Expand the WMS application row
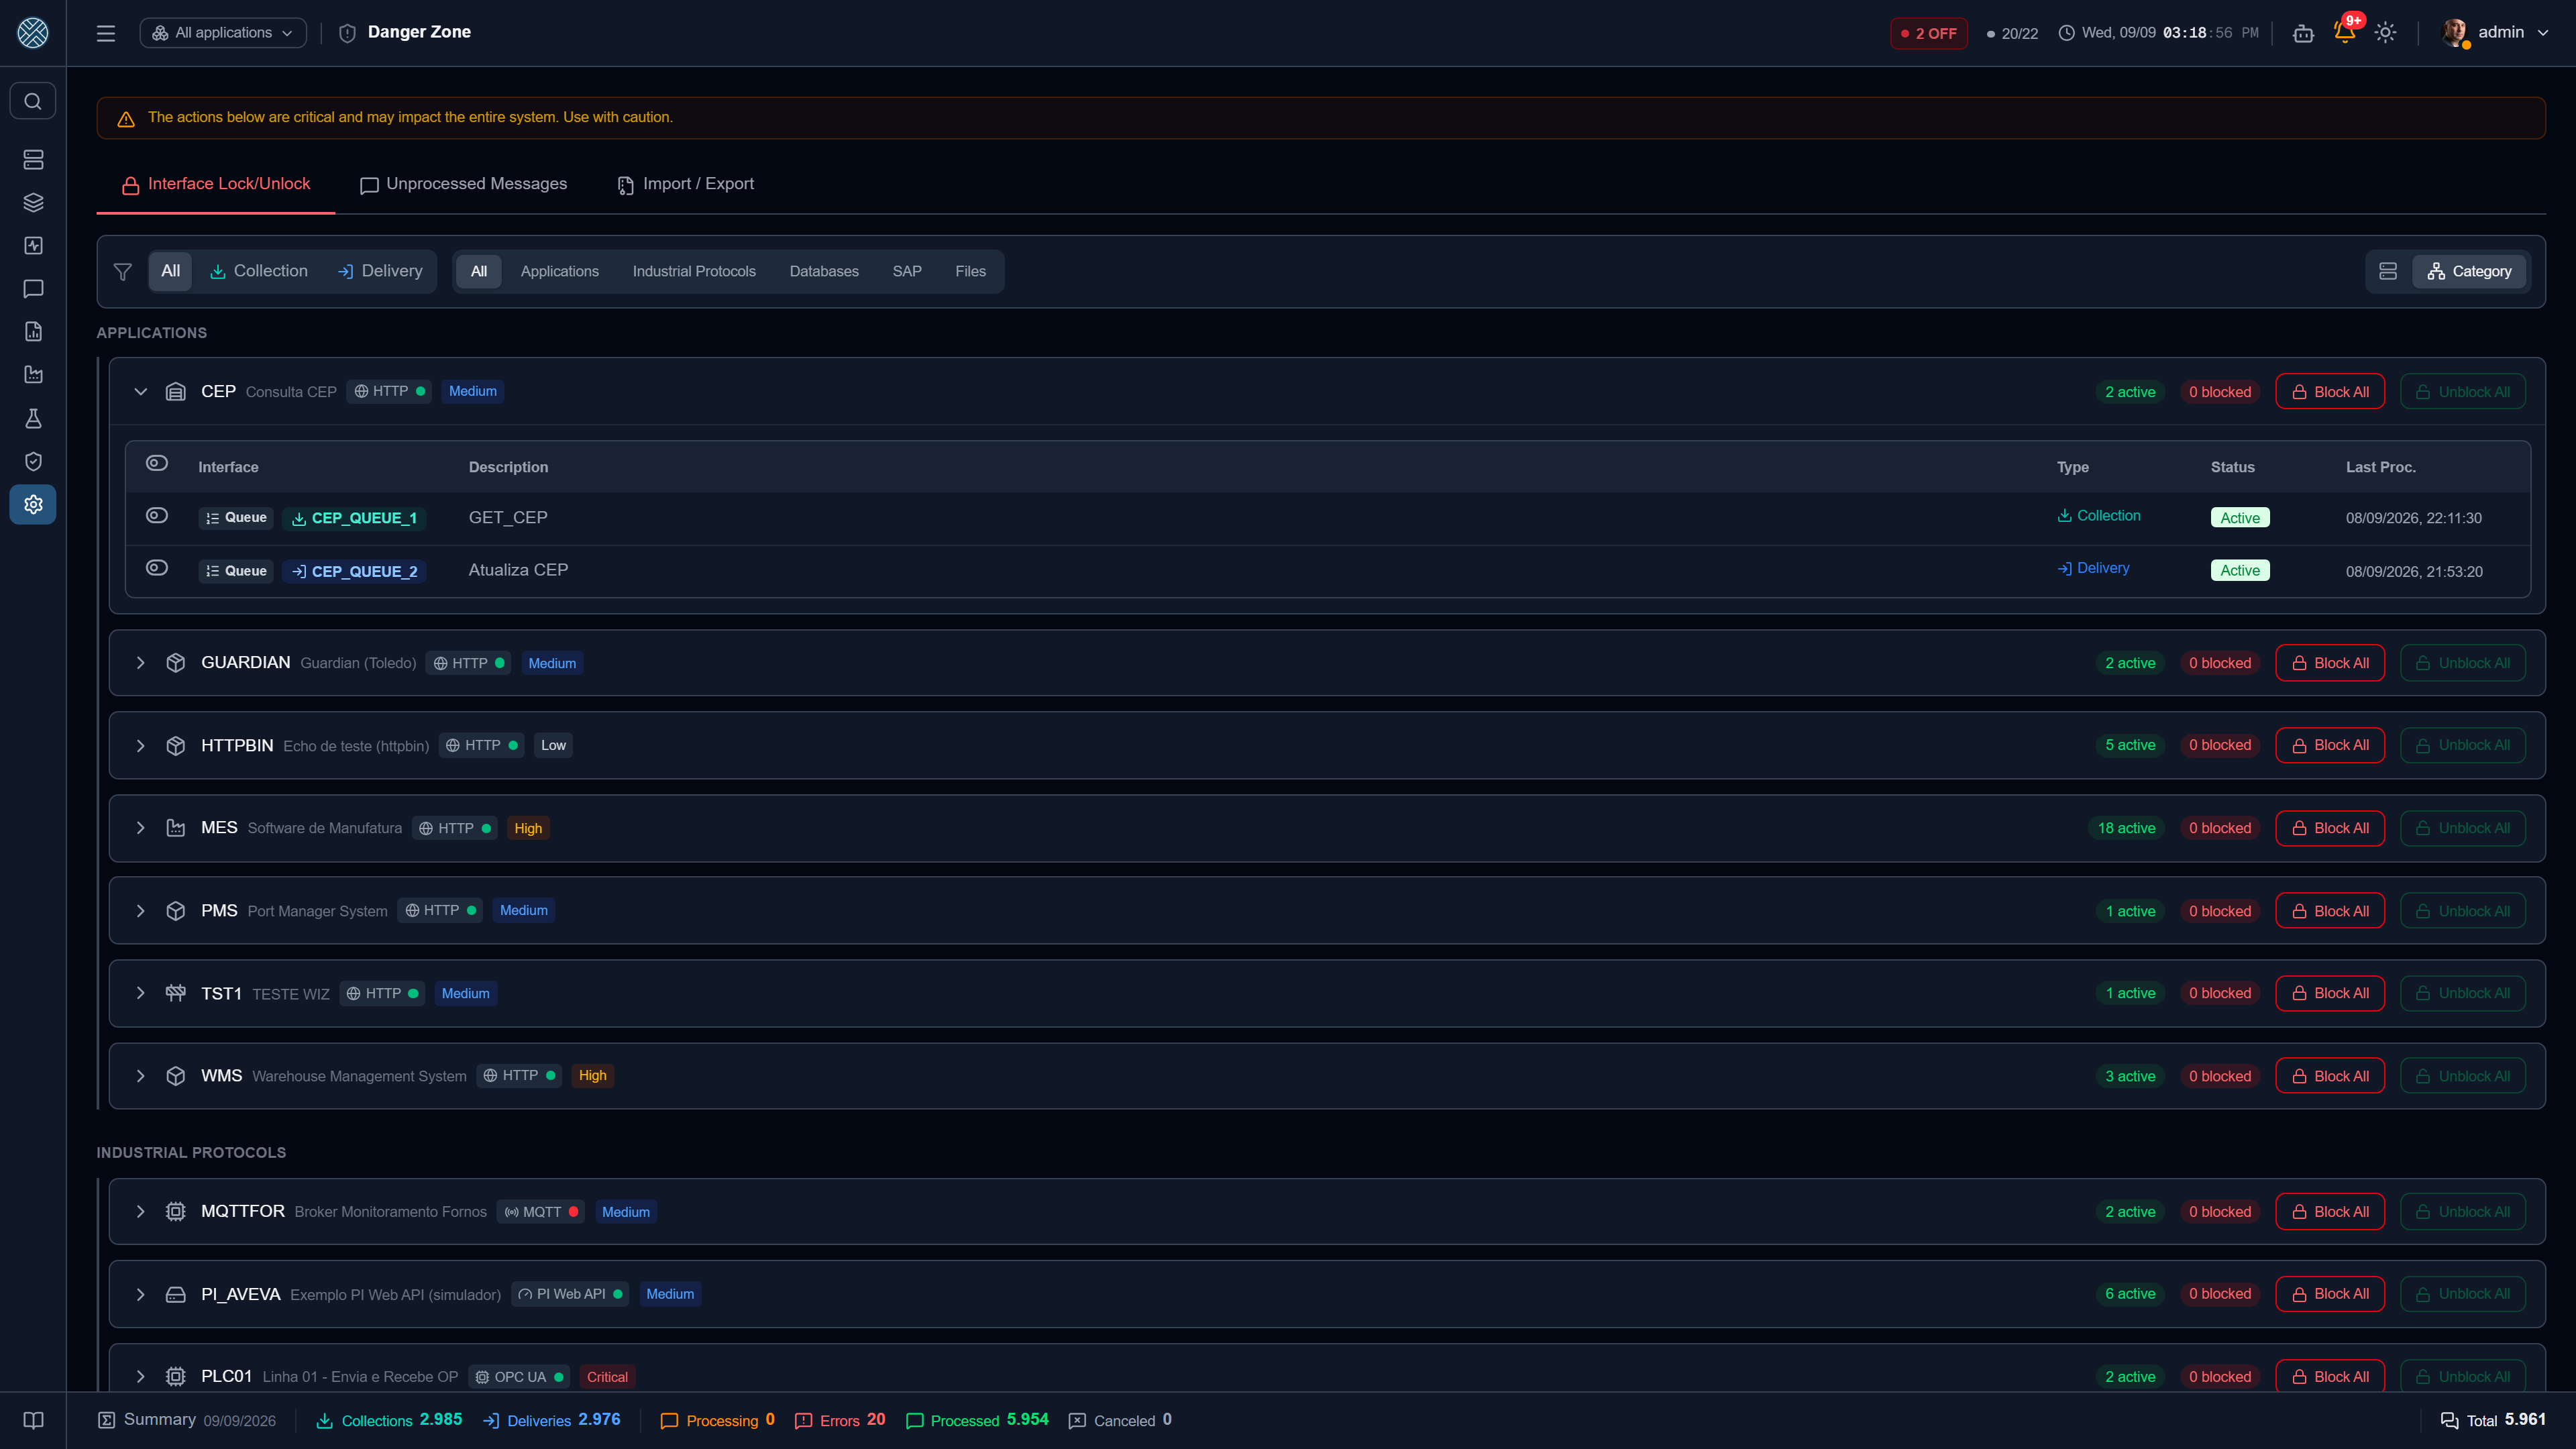 (140, 1076)
